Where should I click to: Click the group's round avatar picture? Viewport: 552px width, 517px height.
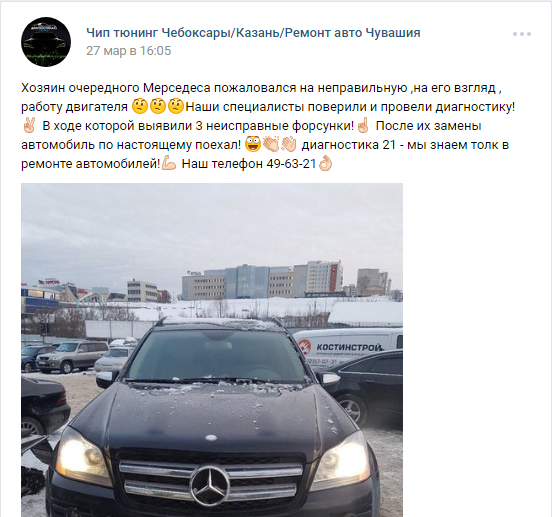click(46, 42)
